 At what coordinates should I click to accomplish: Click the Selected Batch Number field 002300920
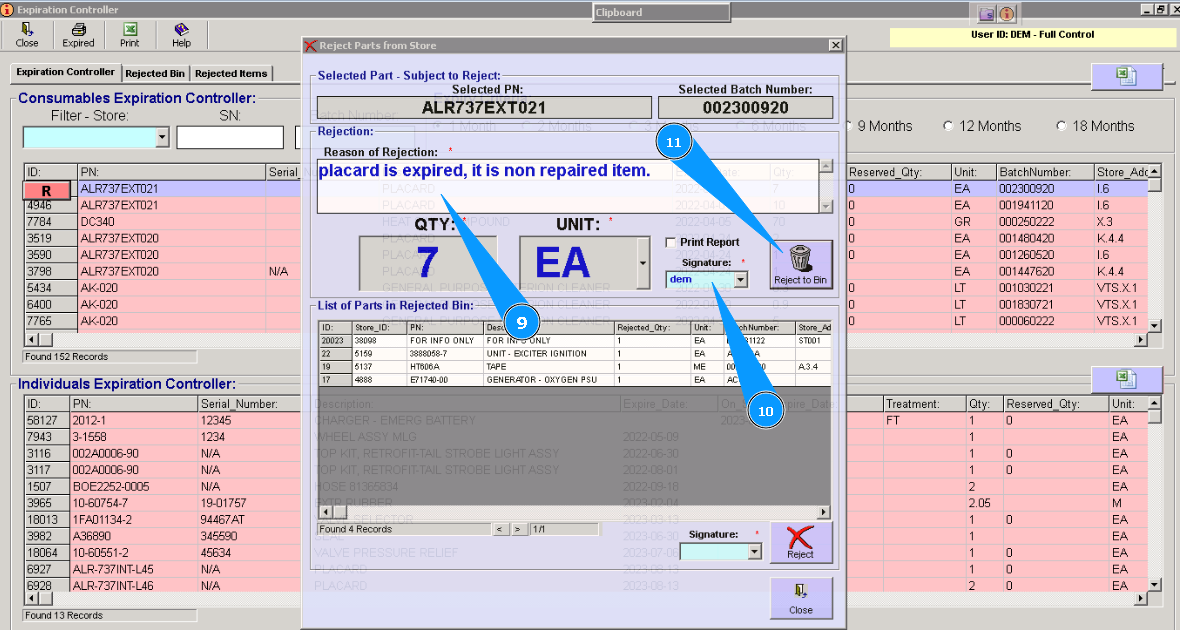(745, 108)
